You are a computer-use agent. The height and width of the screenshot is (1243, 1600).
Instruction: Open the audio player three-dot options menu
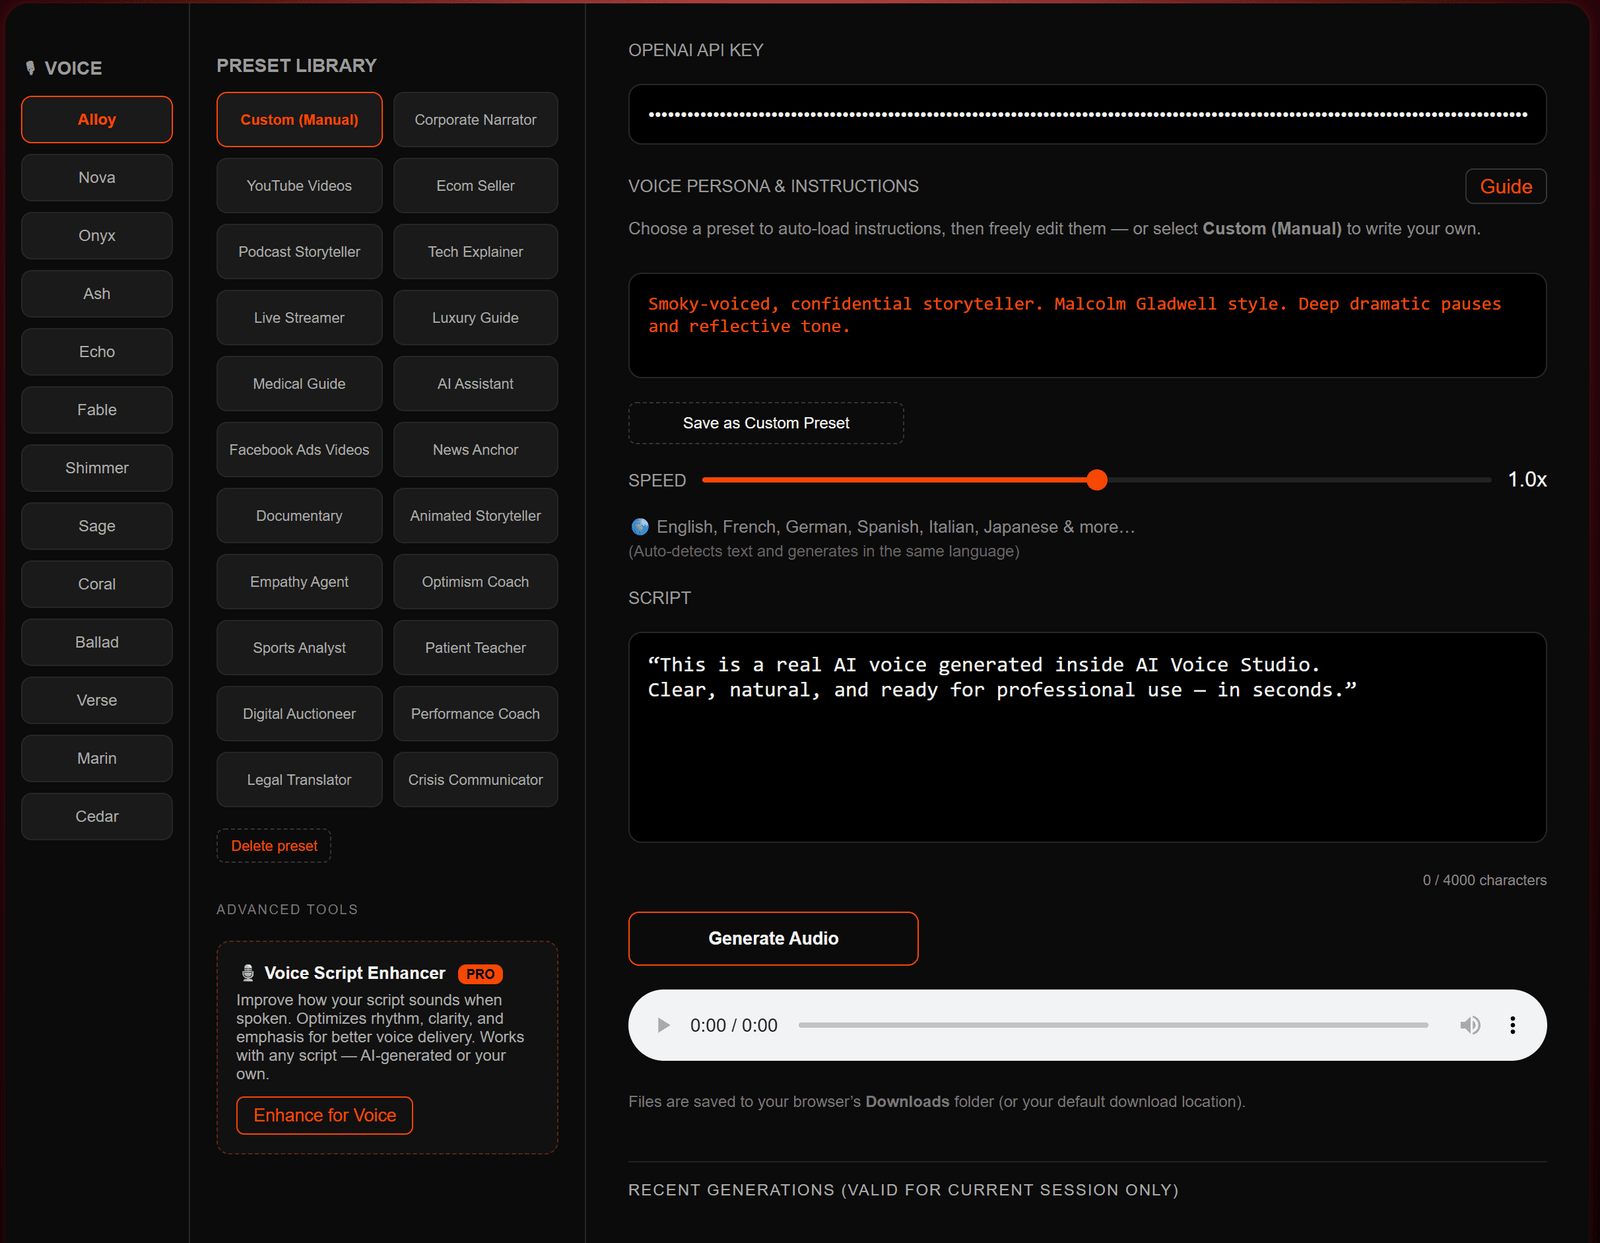(x=1513, y=1025)
